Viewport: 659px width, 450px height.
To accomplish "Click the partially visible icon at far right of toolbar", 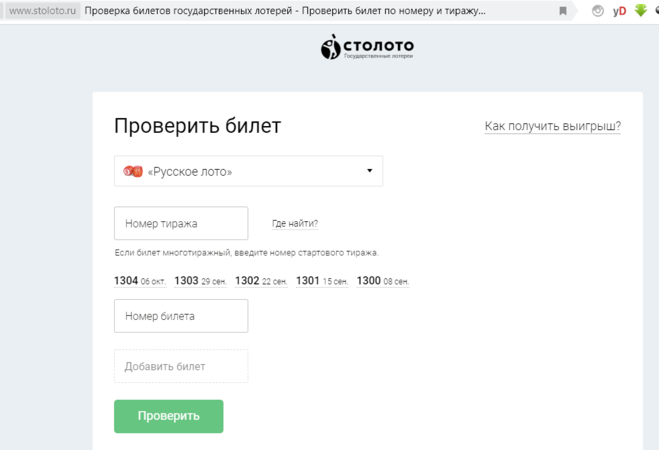I will (x=656, y=11).
